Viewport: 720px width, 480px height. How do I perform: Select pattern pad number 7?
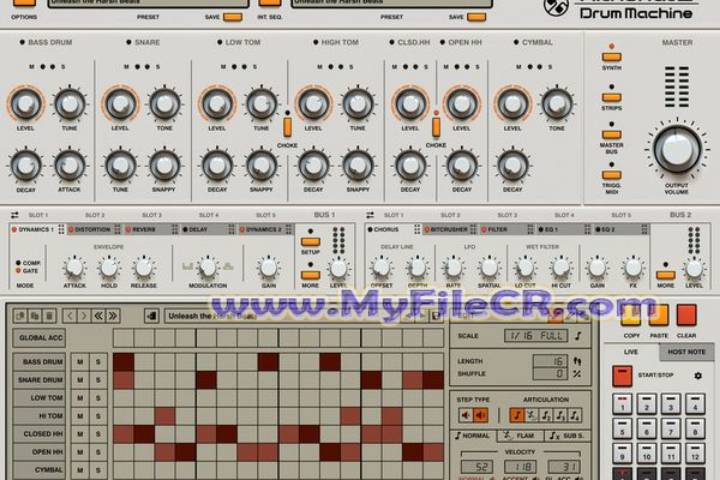(x=671, y=429)
